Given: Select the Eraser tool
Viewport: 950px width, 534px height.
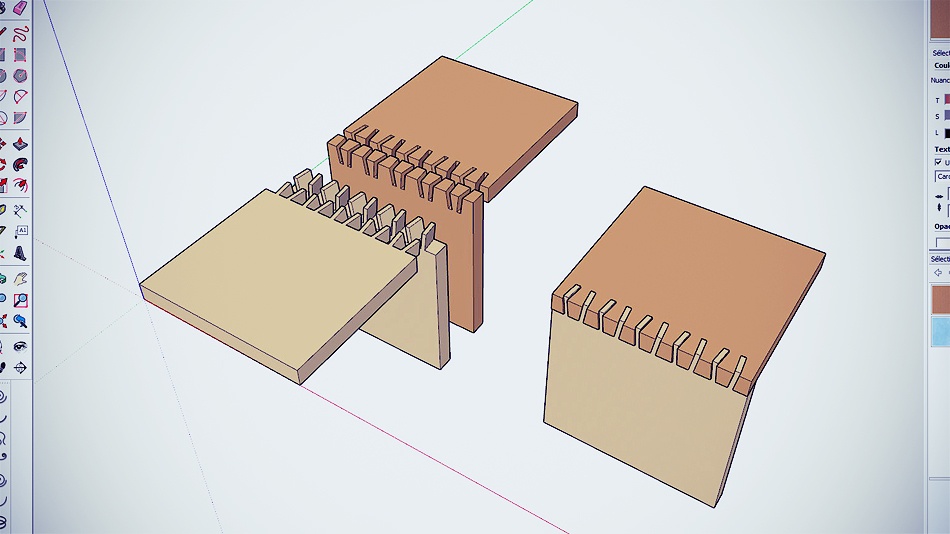Looking at the screenshot, I should pos(21,8).
